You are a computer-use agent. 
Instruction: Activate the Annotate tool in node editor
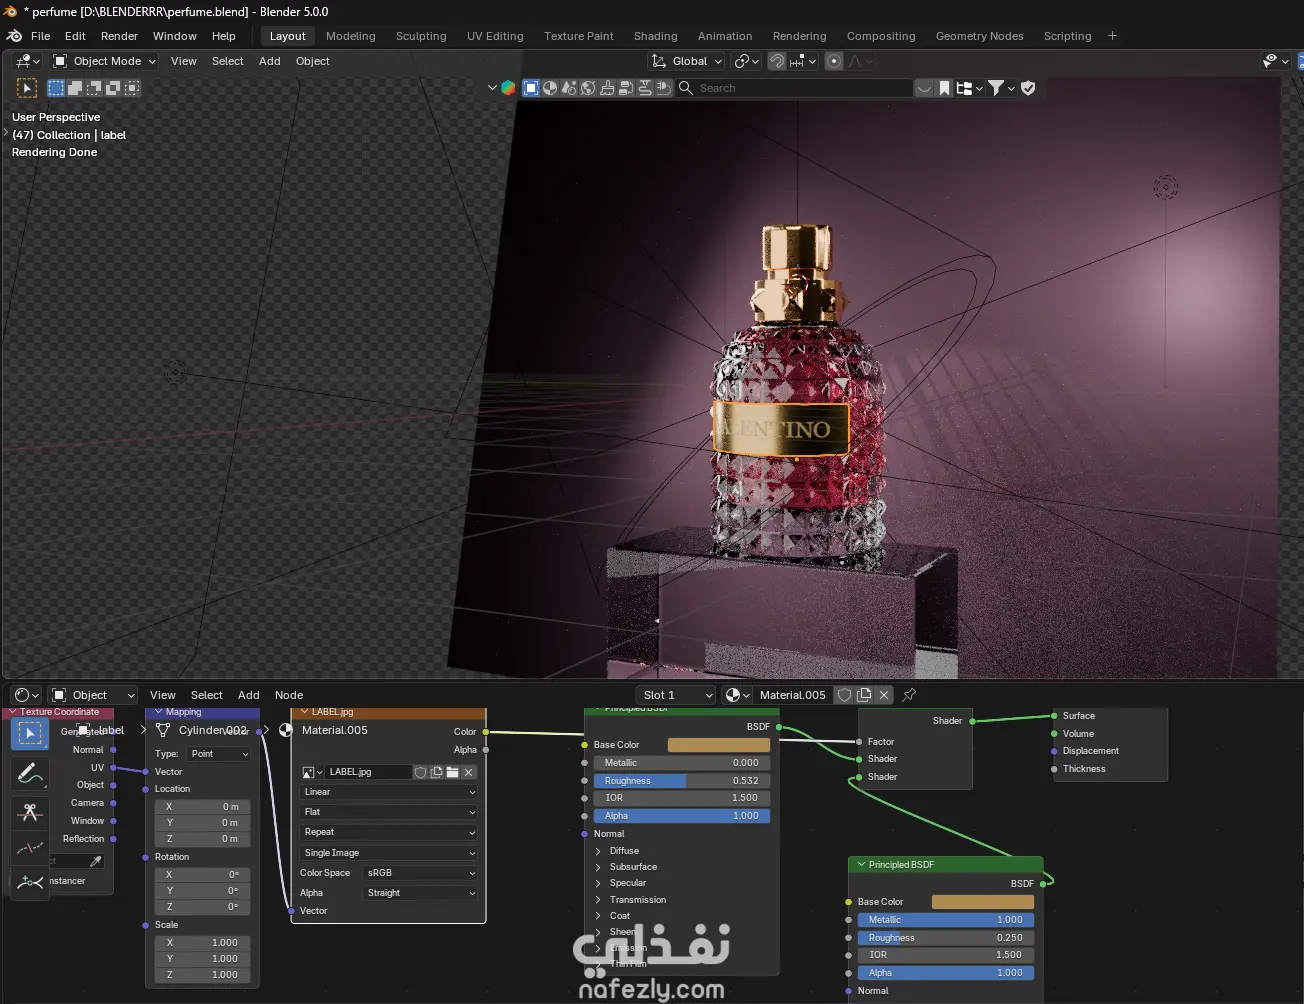point(30,772)
